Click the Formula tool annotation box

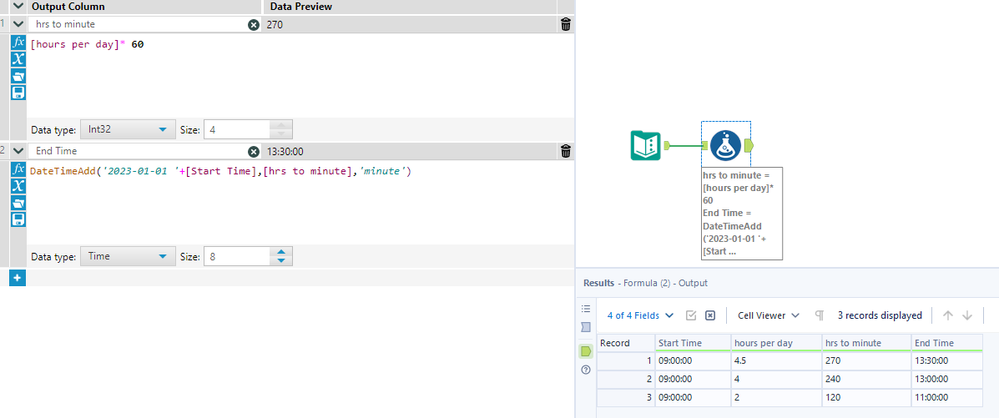tap(741, 213)
